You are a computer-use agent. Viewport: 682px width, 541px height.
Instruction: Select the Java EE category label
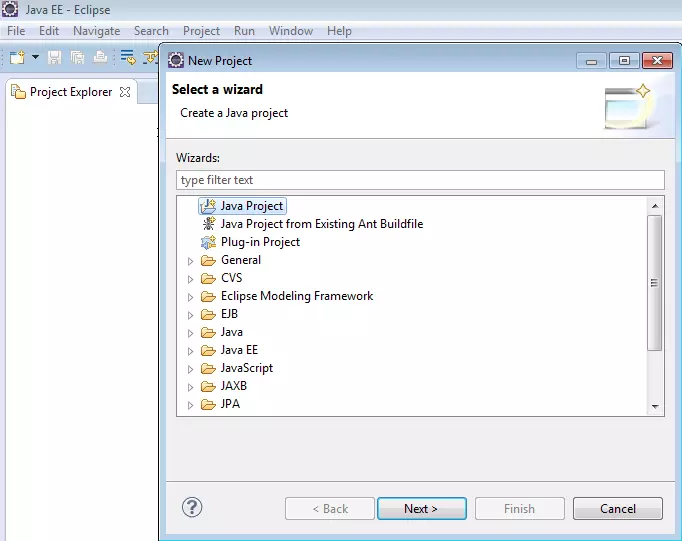click(x=239, y=350)
